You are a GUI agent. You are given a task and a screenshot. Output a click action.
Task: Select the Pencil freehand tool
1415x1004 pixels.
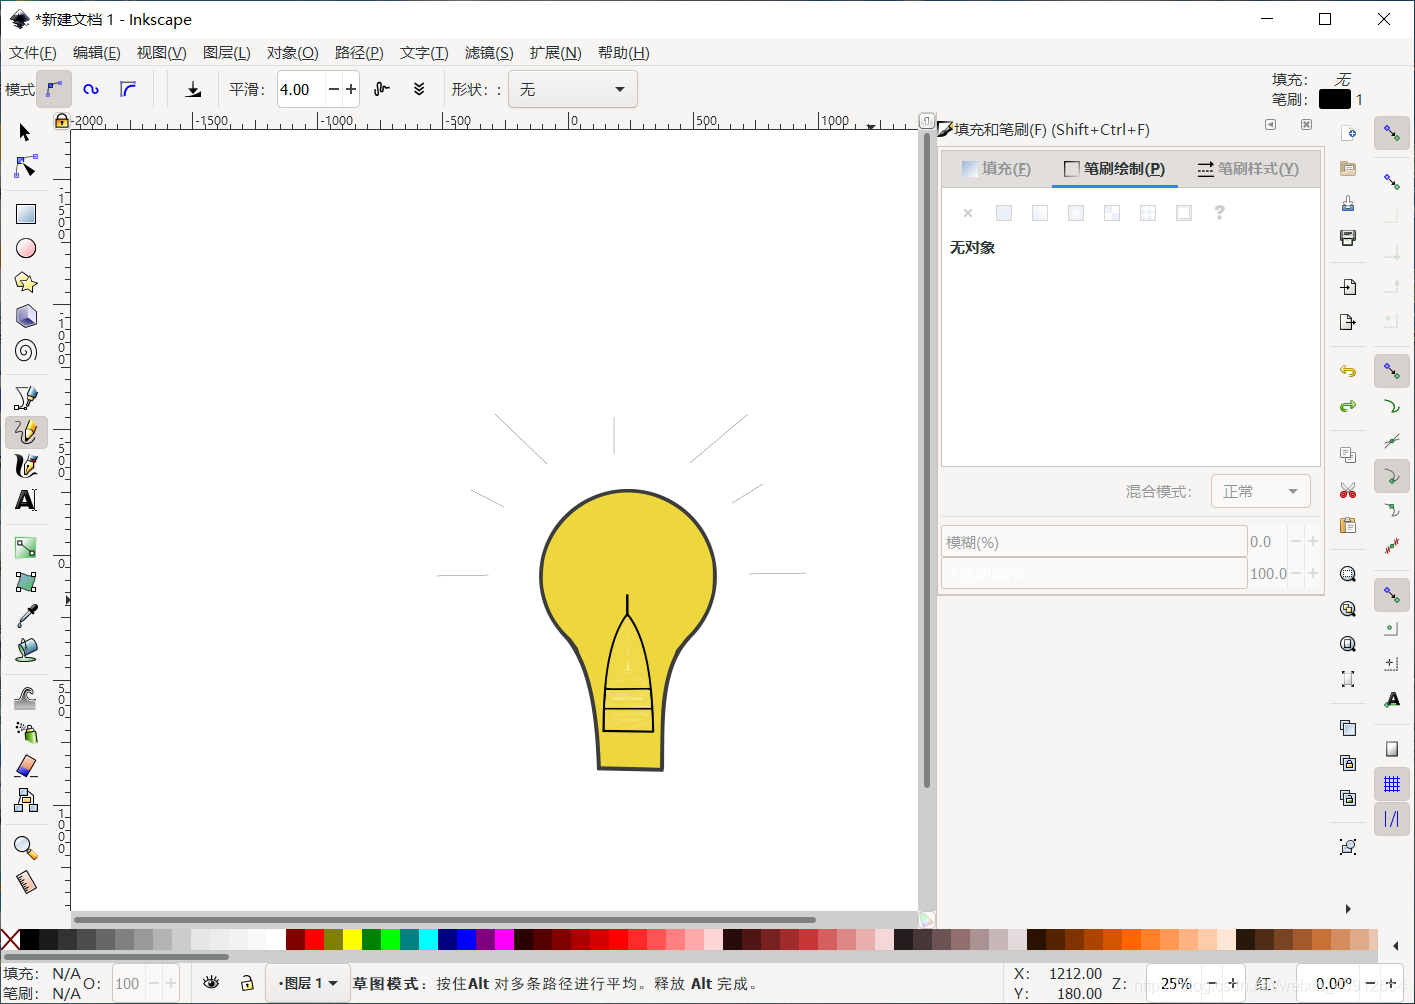tap(26, 432)
